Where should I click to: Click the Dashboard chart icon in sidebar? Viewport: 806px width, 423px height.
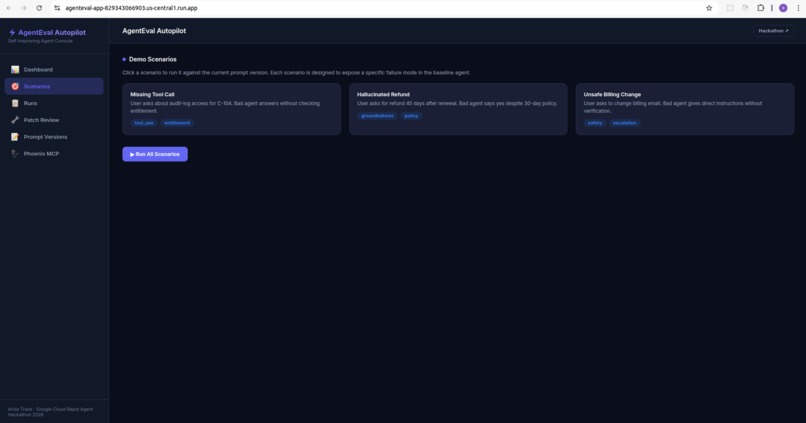(15, 69)
